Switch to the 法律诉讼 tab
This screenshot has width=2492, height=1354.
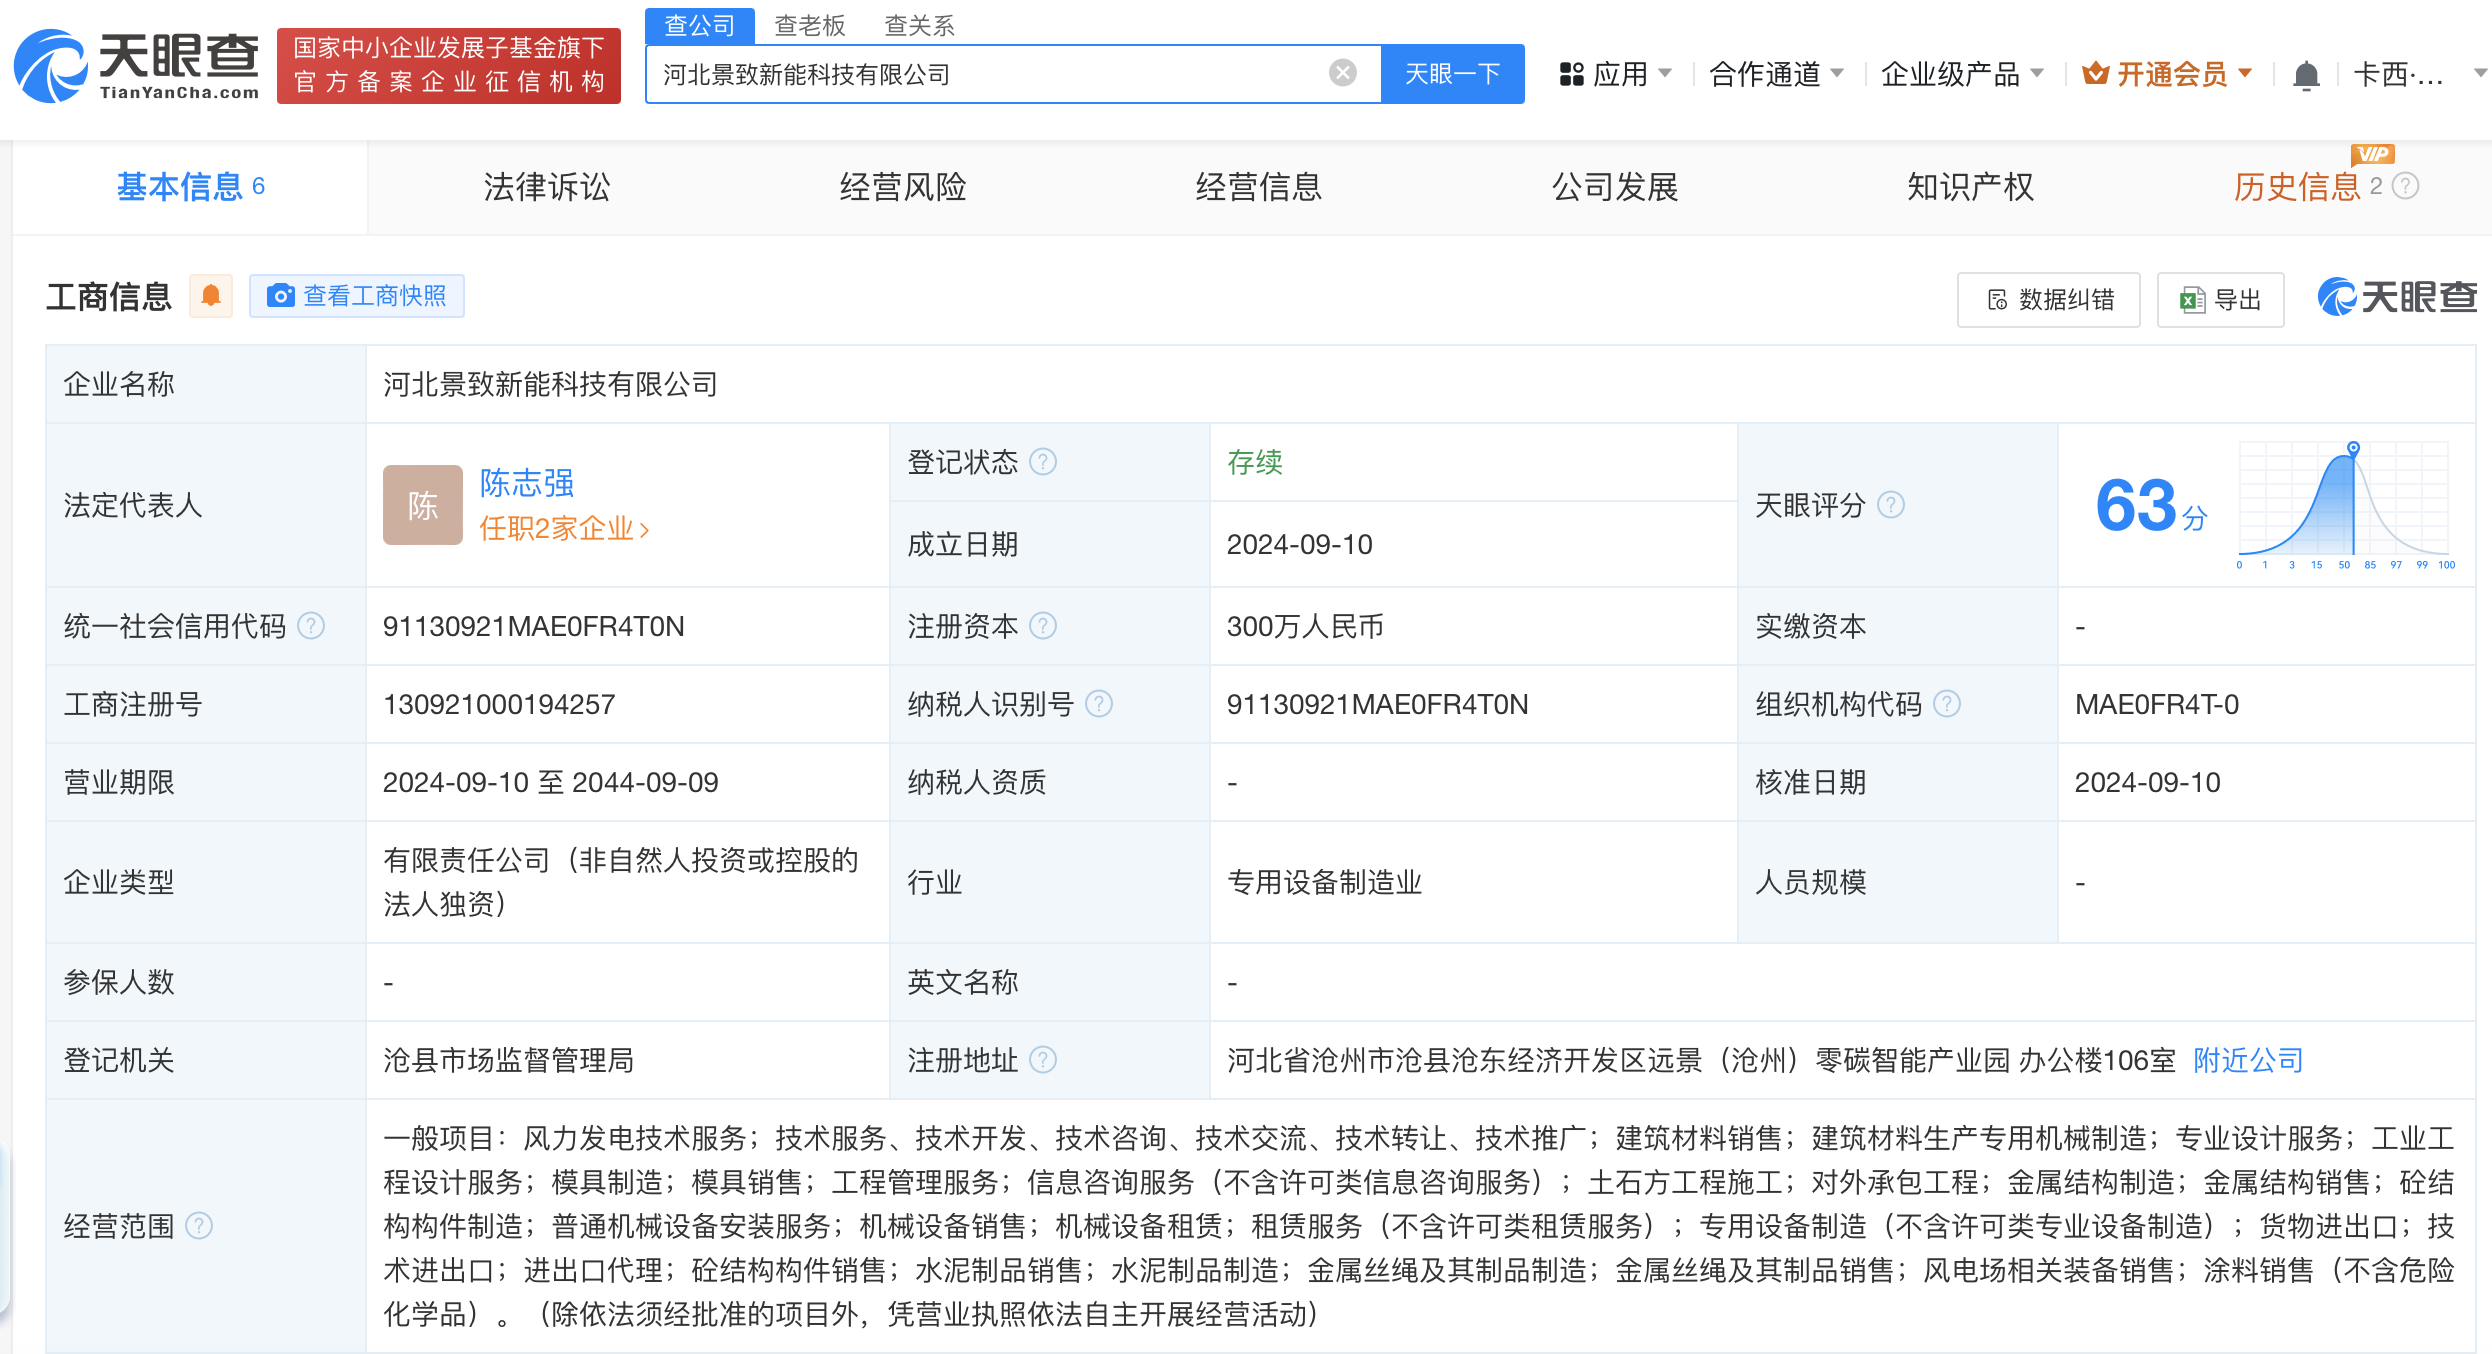point(545,187)
